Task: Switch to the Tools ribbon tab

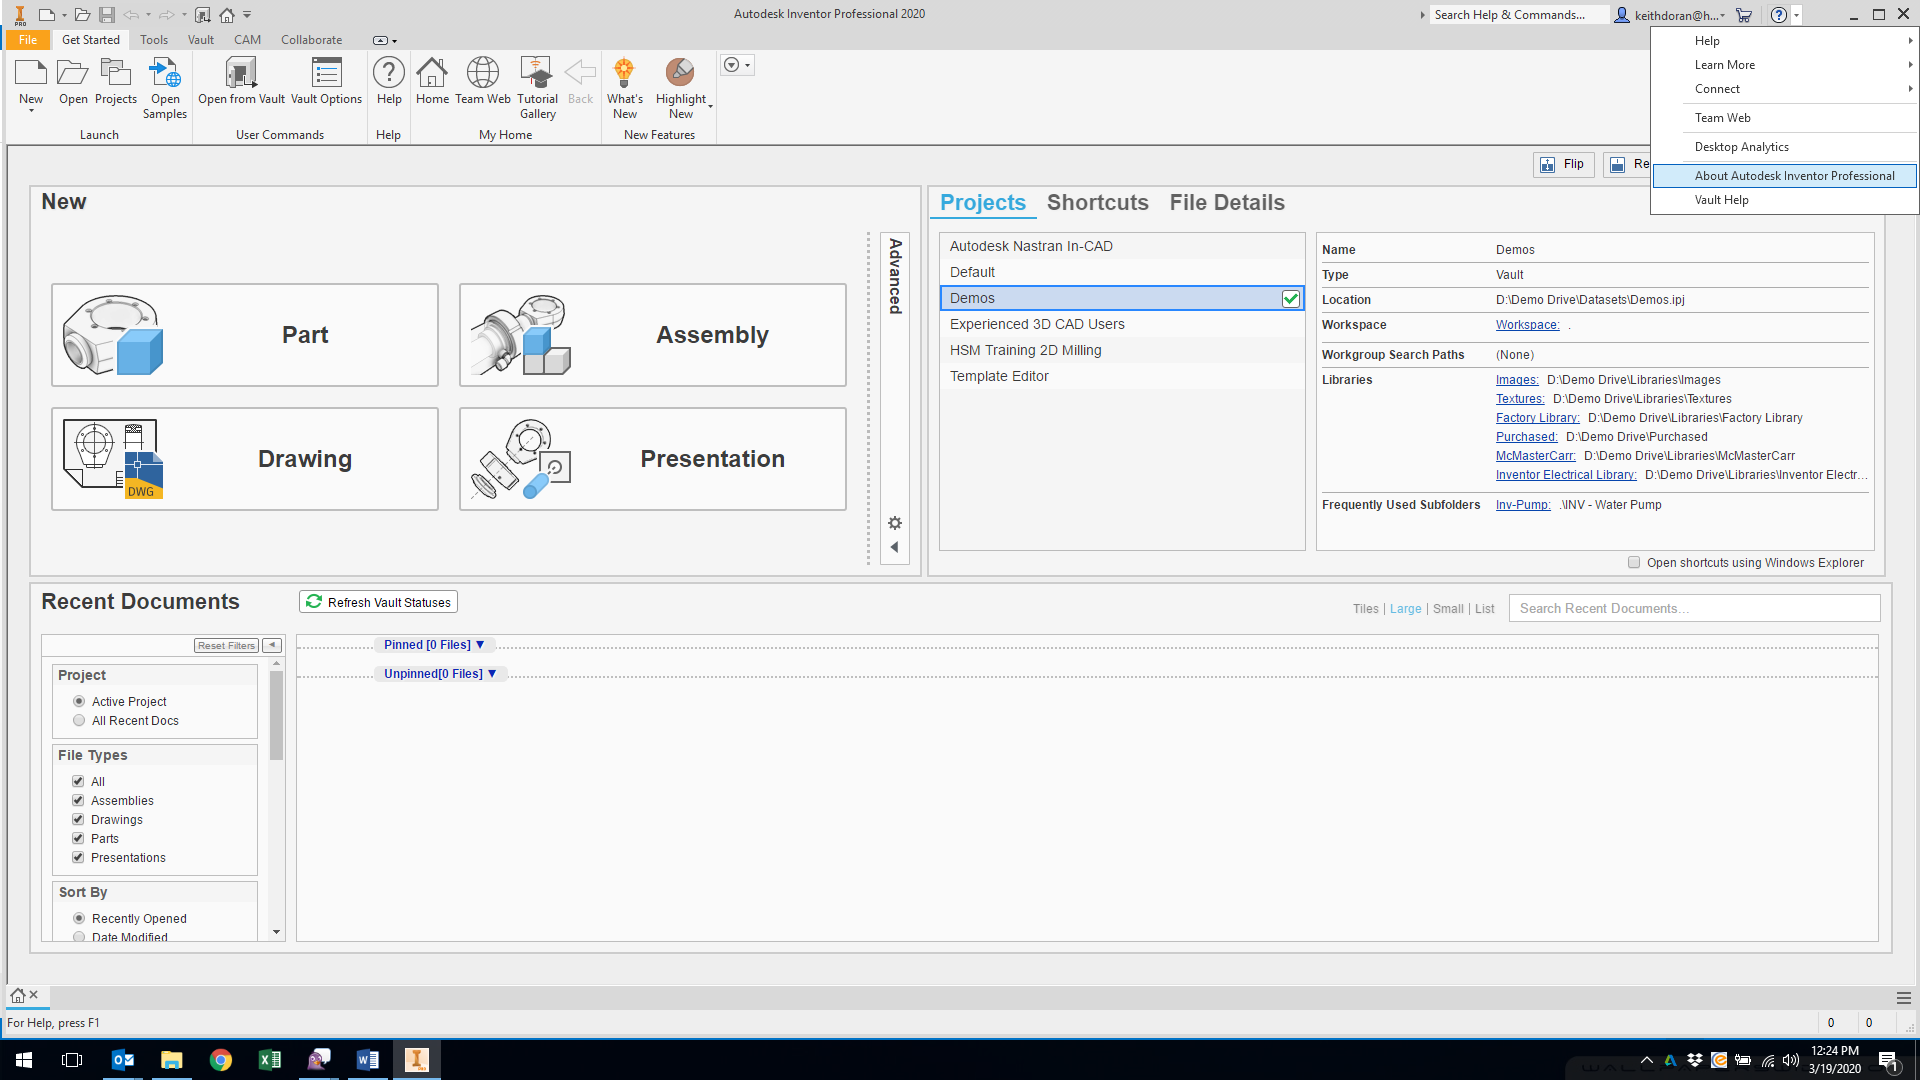Action: 154,40
